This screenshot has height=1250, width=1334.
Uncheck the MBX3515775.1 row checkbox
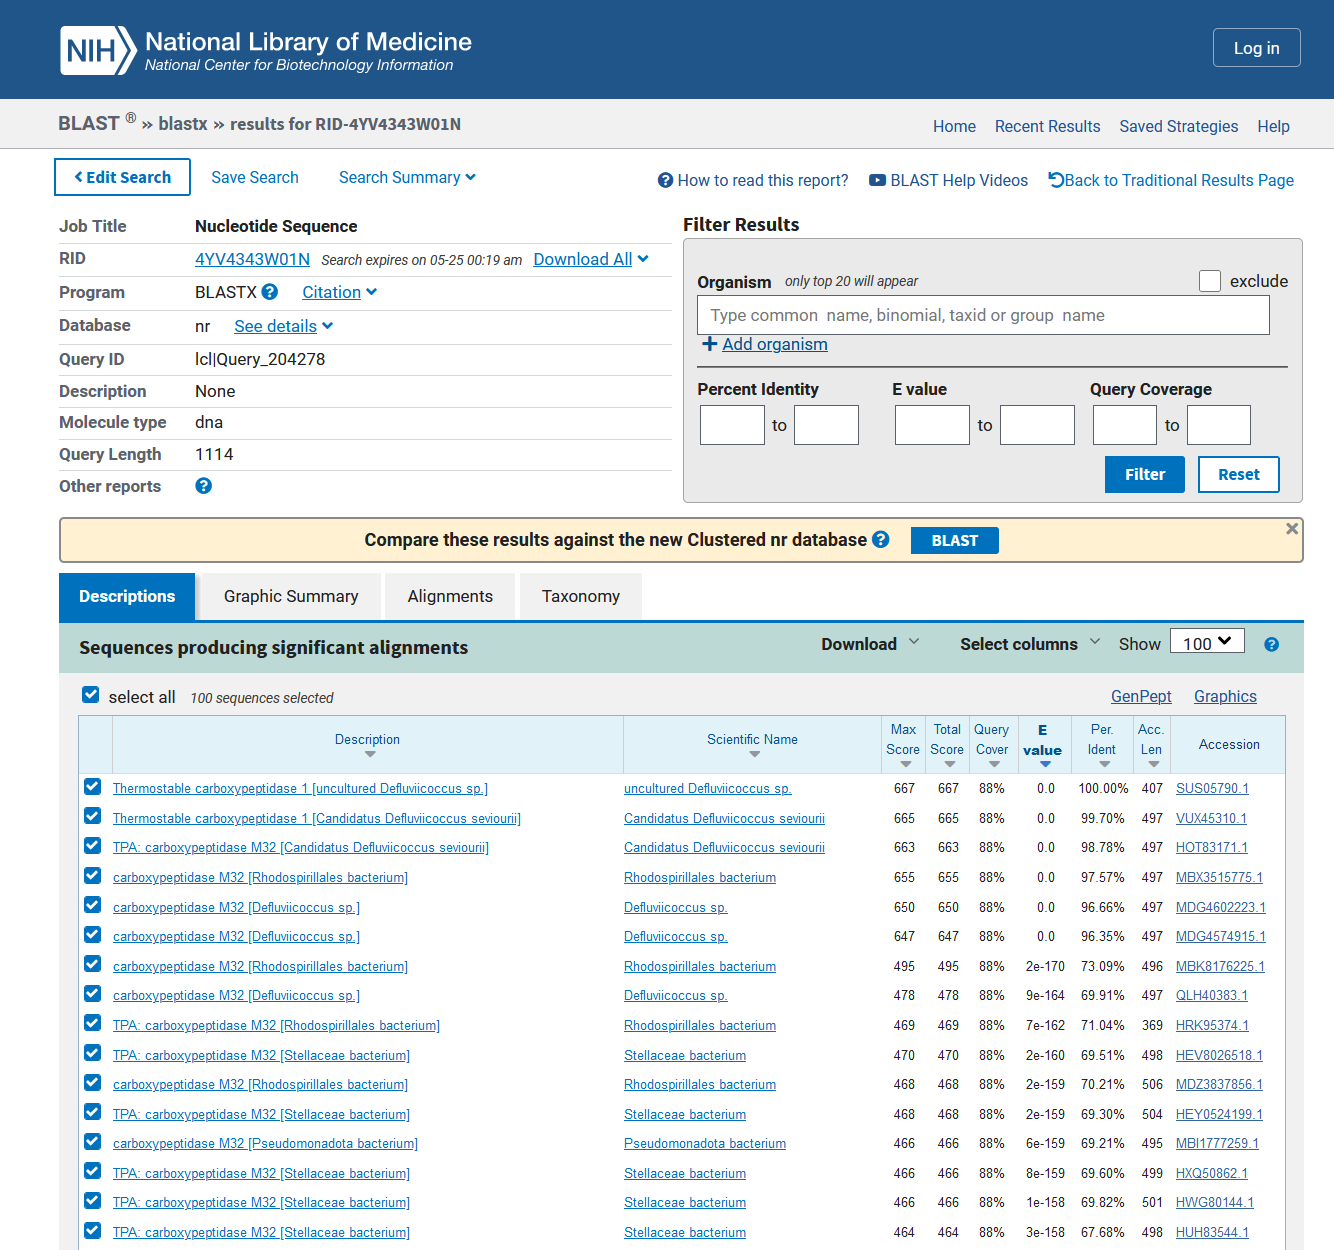(x=93, y=876)
